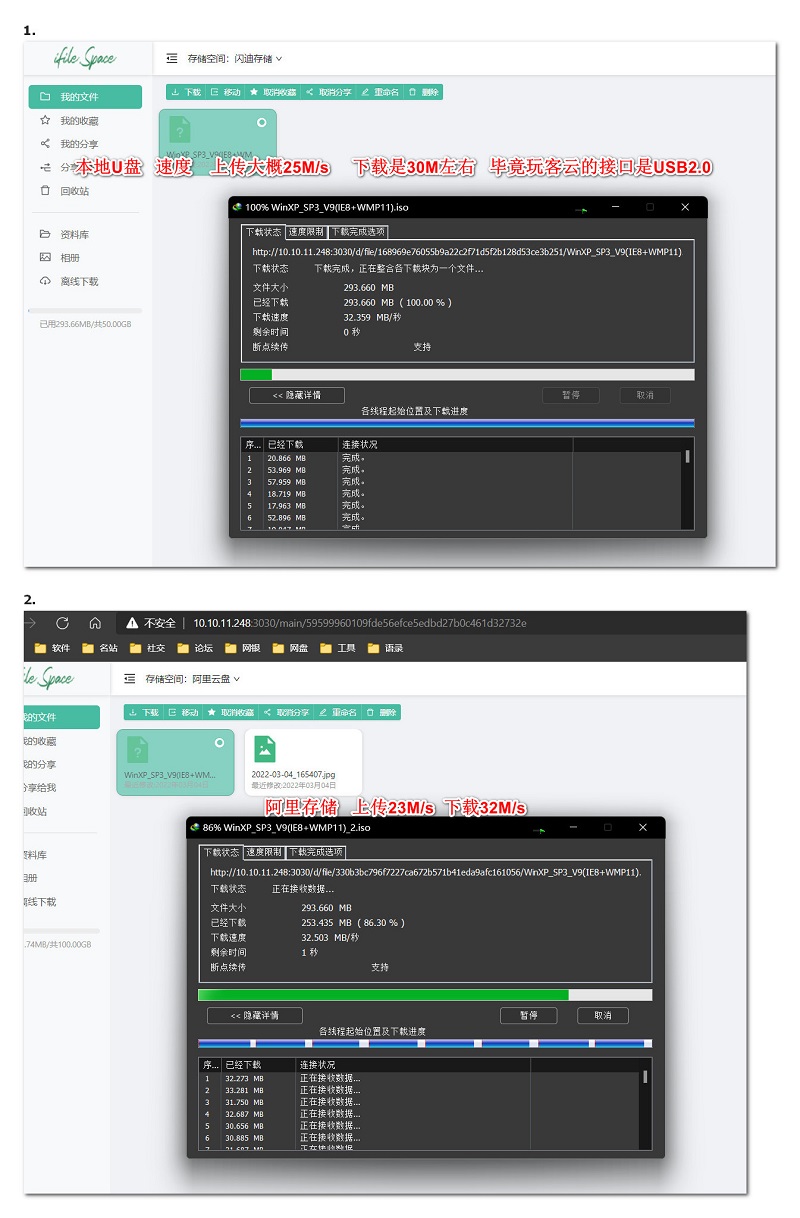Open the 2022-03-04_165407.jpg file card
The width and height of the screenshot is (800, 1218).
[x=304, y=762]
